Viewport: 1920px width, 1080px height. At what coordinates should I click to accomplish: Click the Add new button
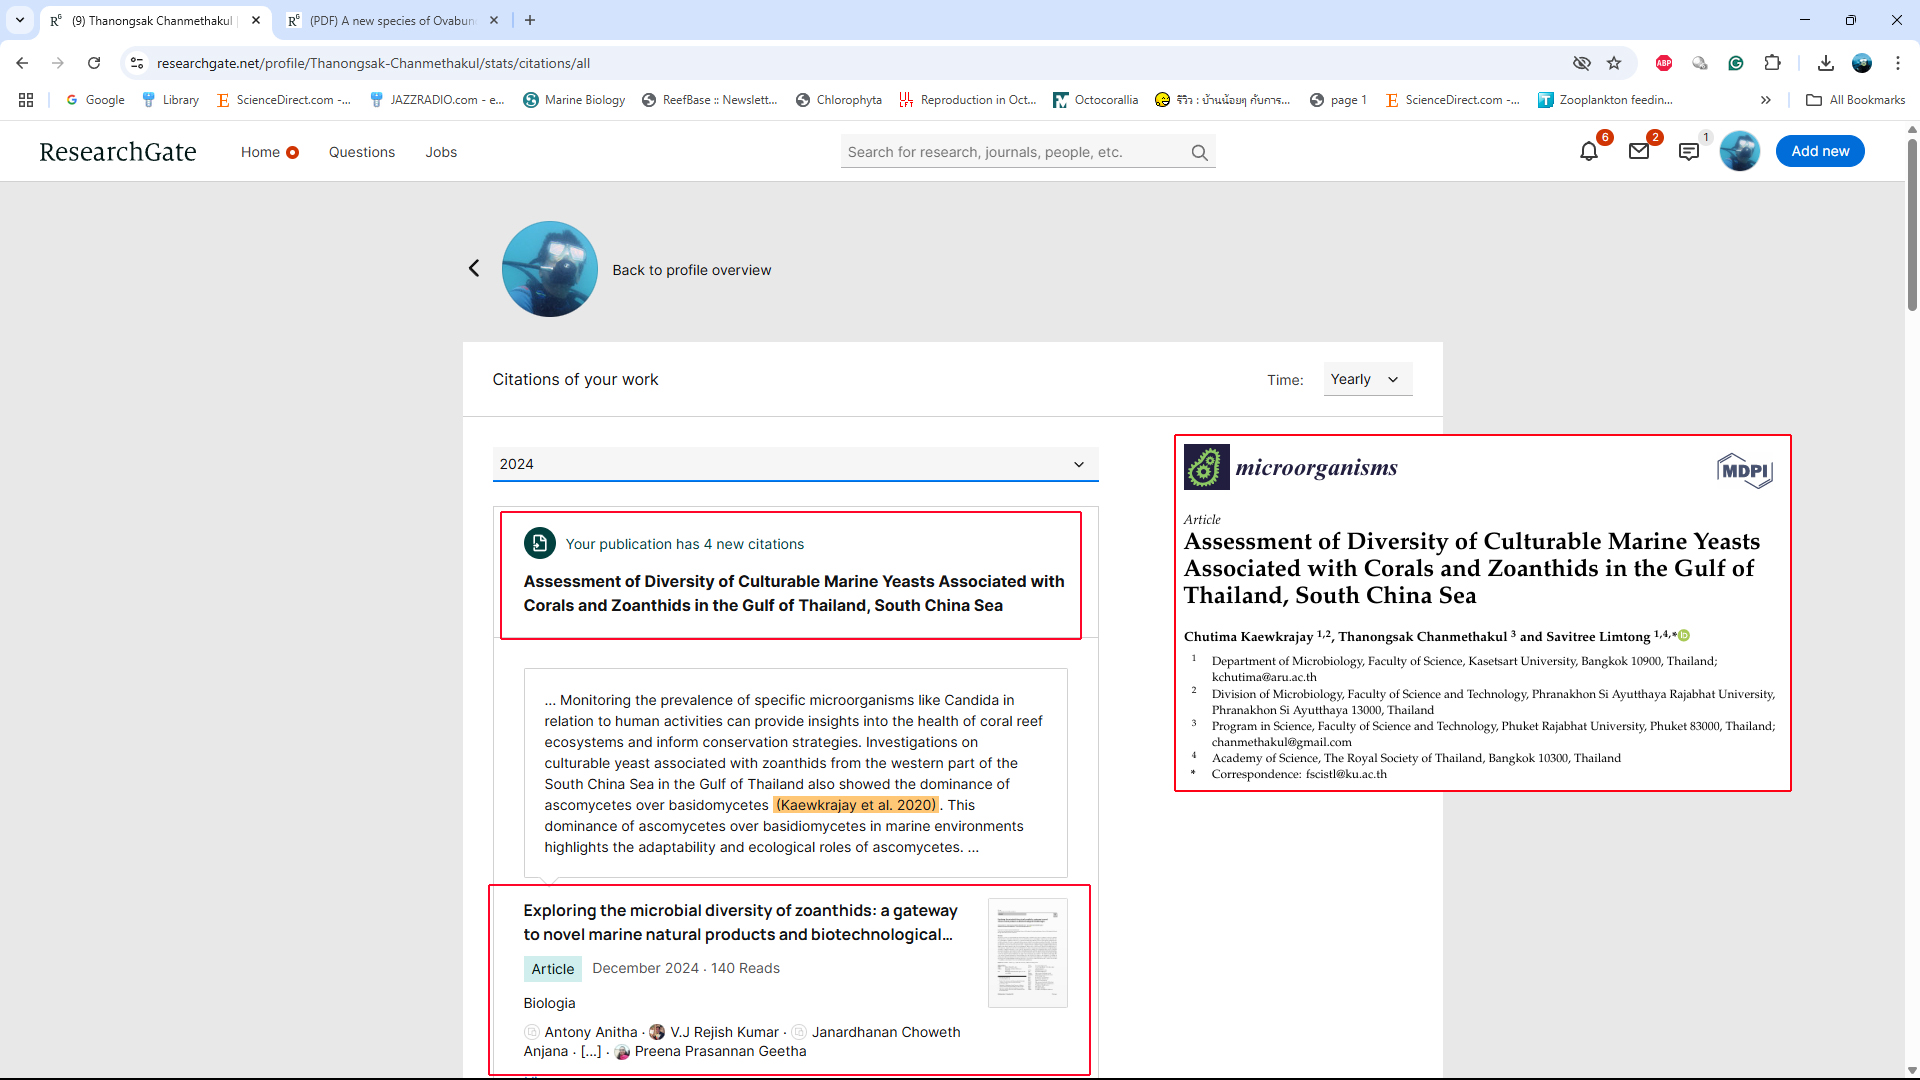(x=1819, y=151)
